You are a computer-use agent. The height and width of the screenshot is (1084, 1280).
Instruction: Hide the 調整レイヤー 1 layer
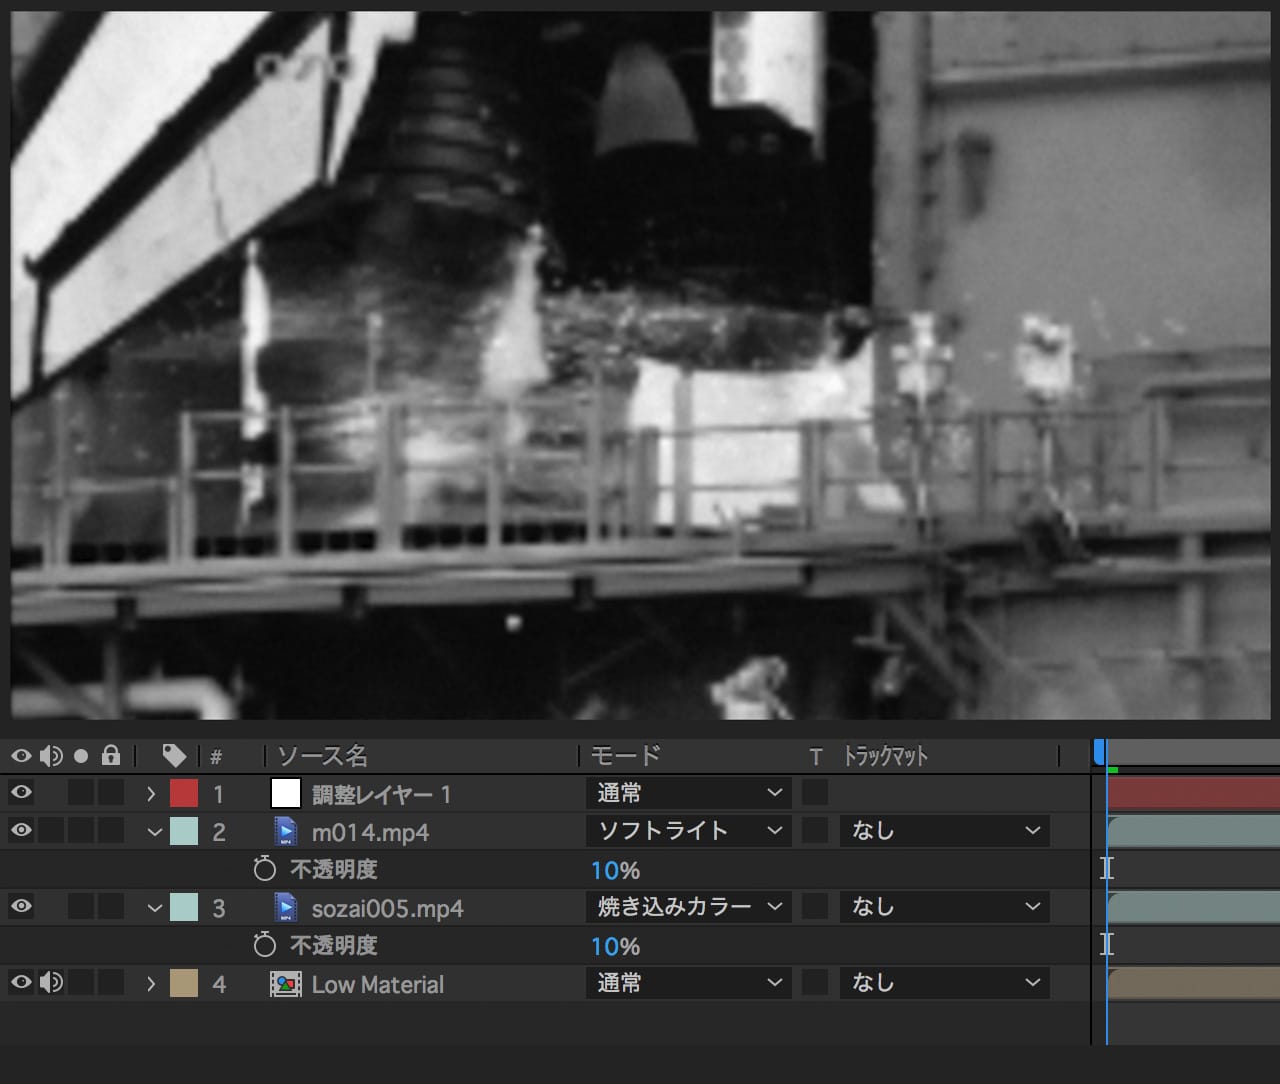[x=21, y=793]
